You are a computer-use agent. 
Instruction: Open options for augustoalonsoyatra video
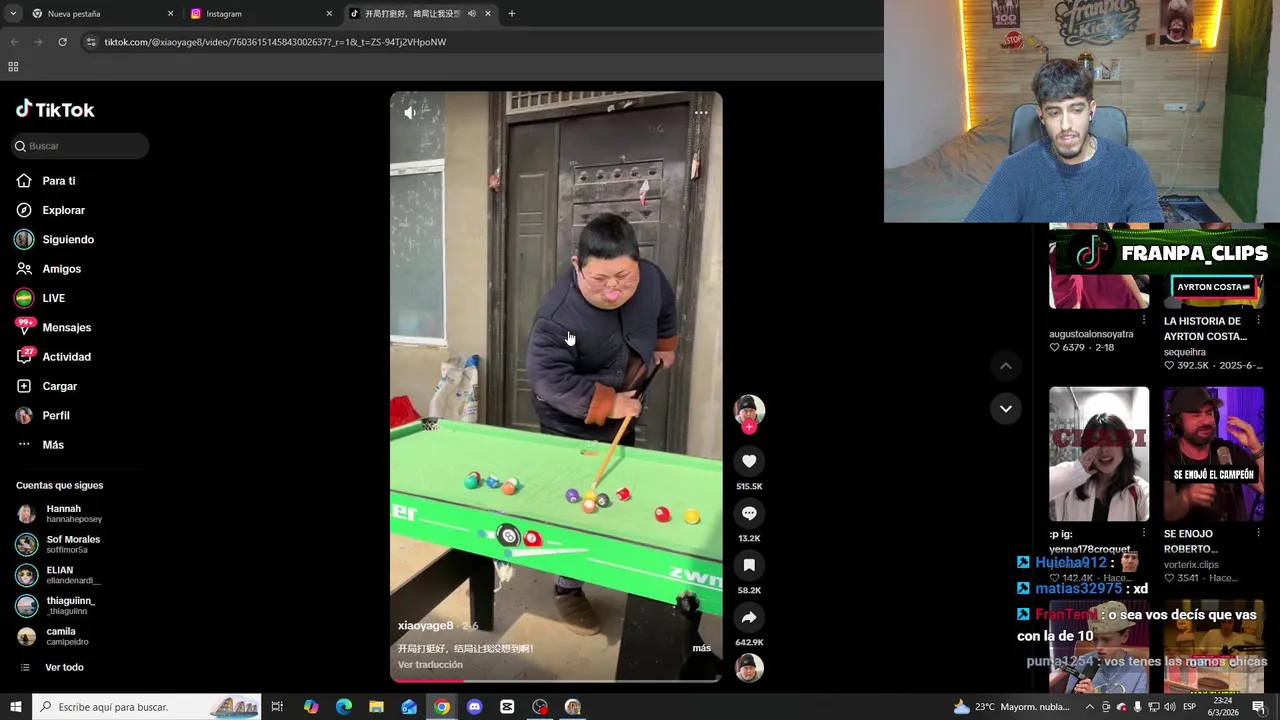coord(1144,320)
